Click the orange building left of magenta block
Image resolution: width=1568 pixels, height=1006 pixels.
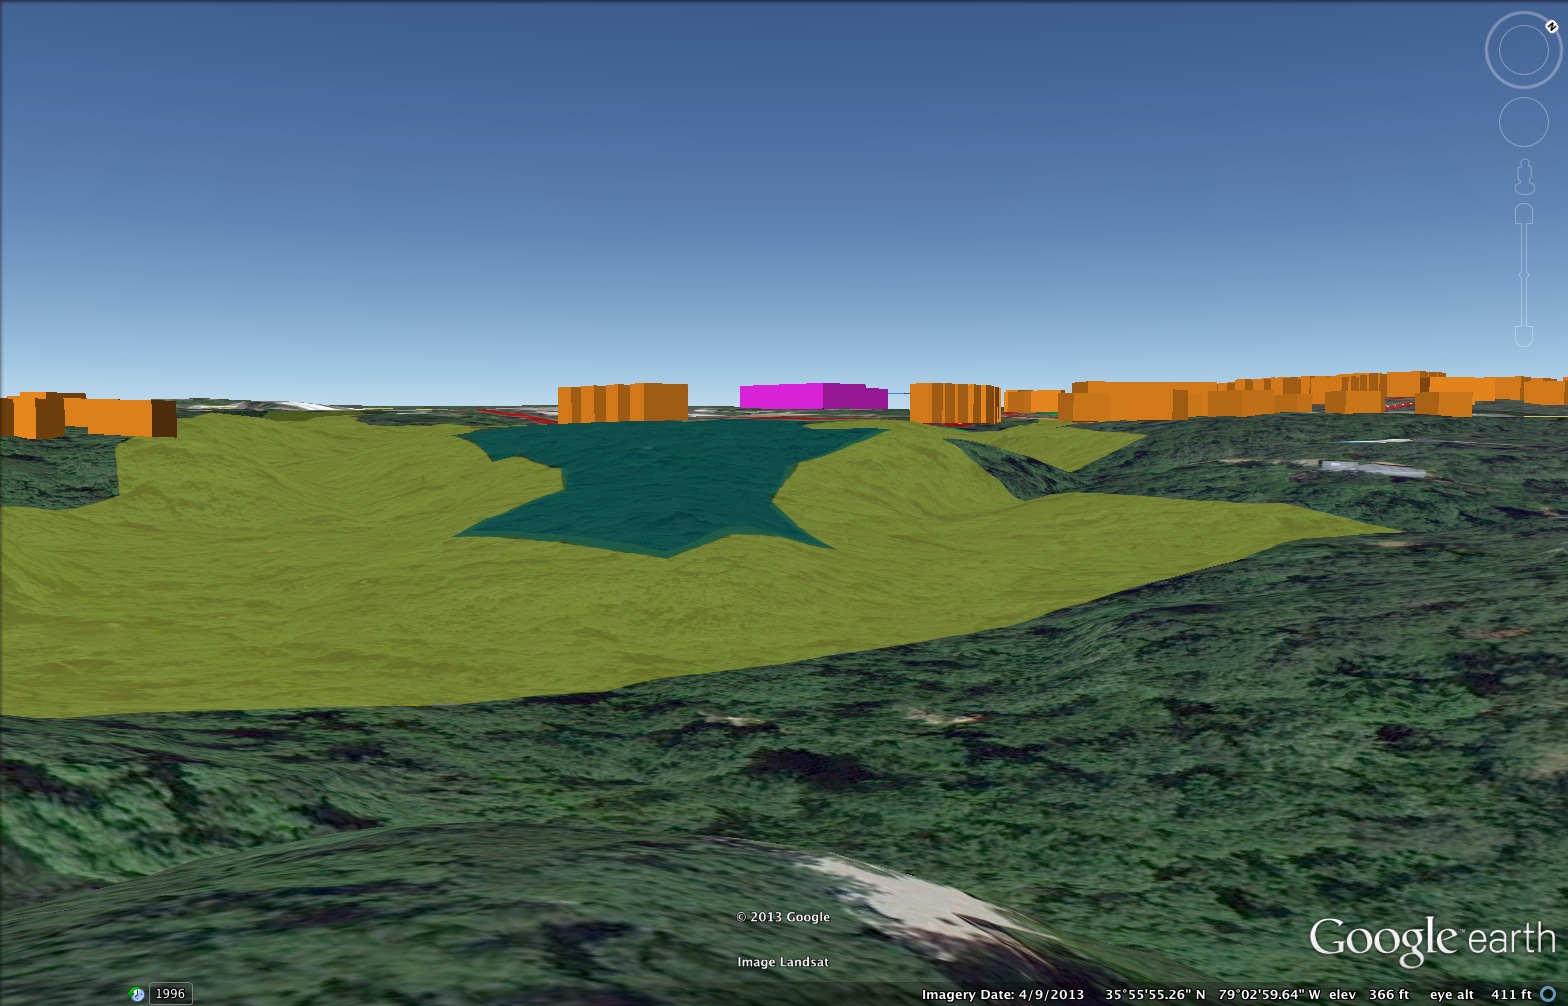[622, 403]
